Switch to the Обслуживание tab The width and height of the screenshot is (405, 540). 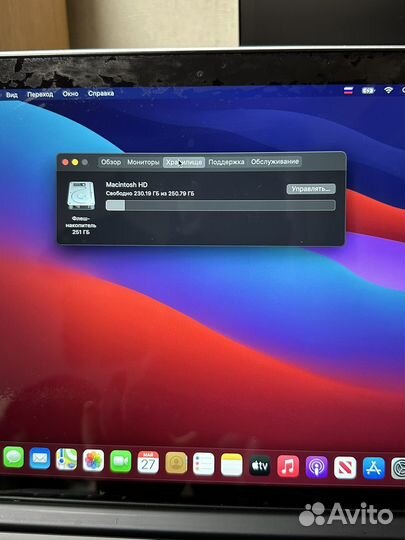point(274,162)
